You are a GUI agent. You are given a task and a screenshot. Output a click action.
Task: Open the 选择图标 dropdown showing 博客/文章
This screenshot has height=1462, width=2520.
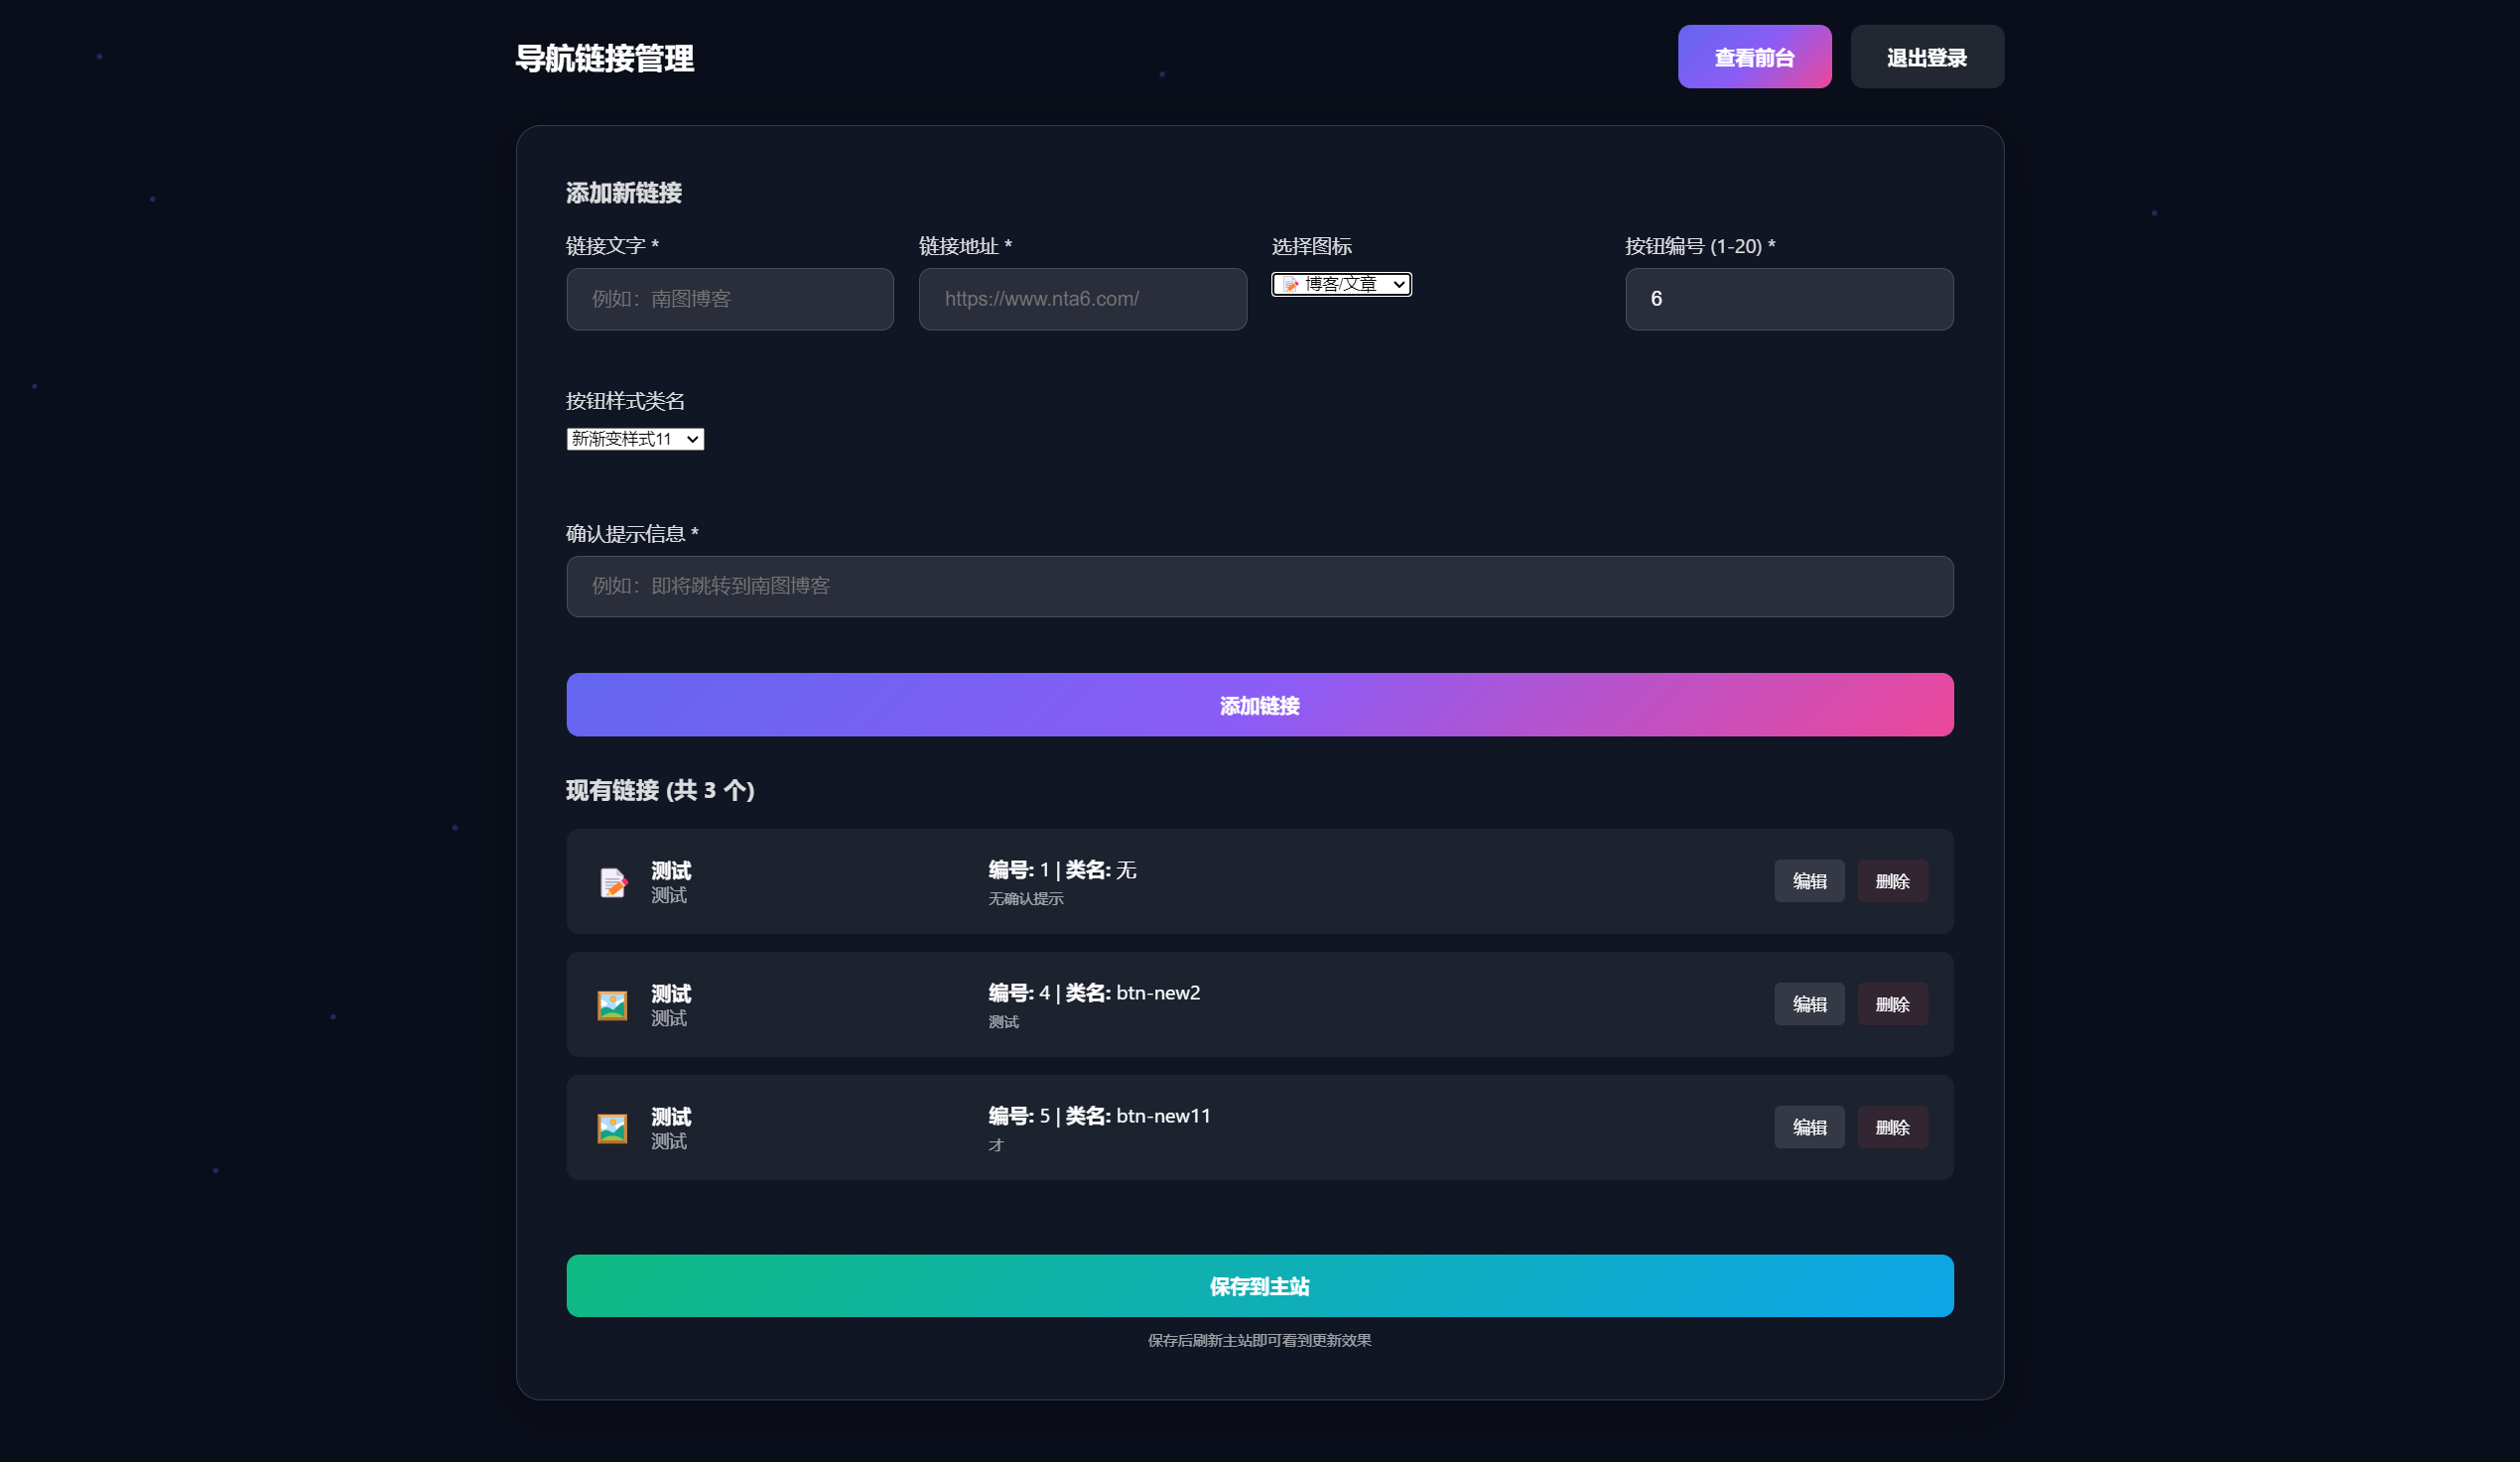1341,284
